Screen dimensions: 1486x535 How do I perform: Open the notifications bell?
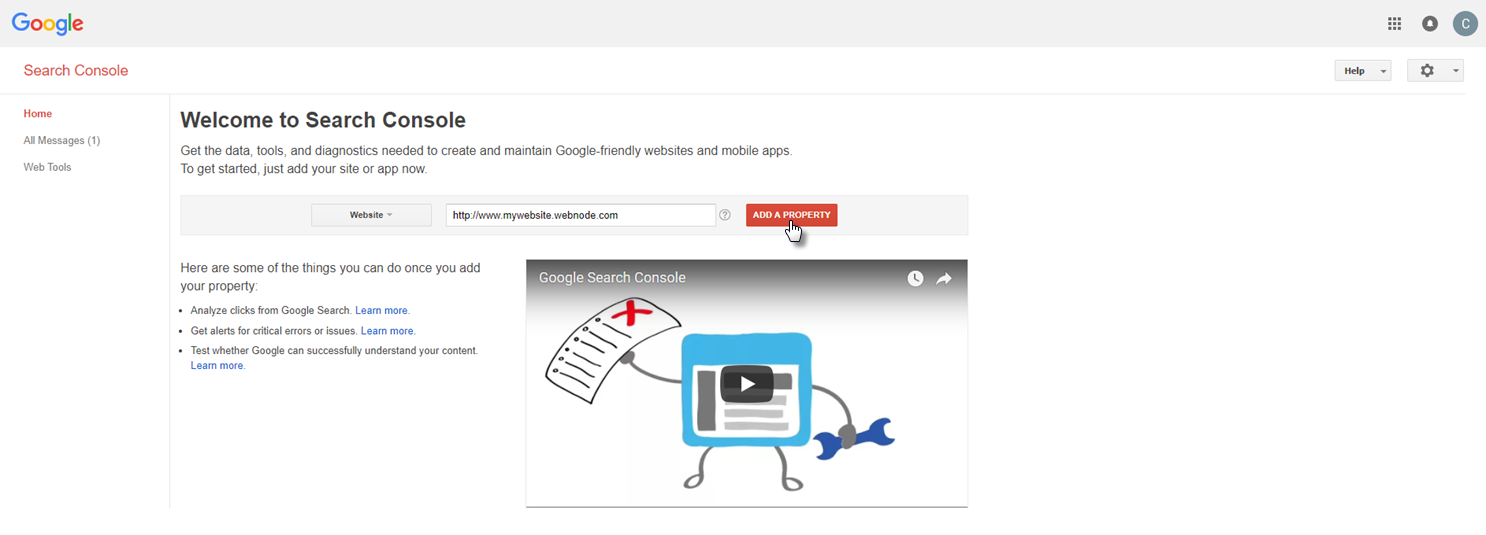[1430, 24]
